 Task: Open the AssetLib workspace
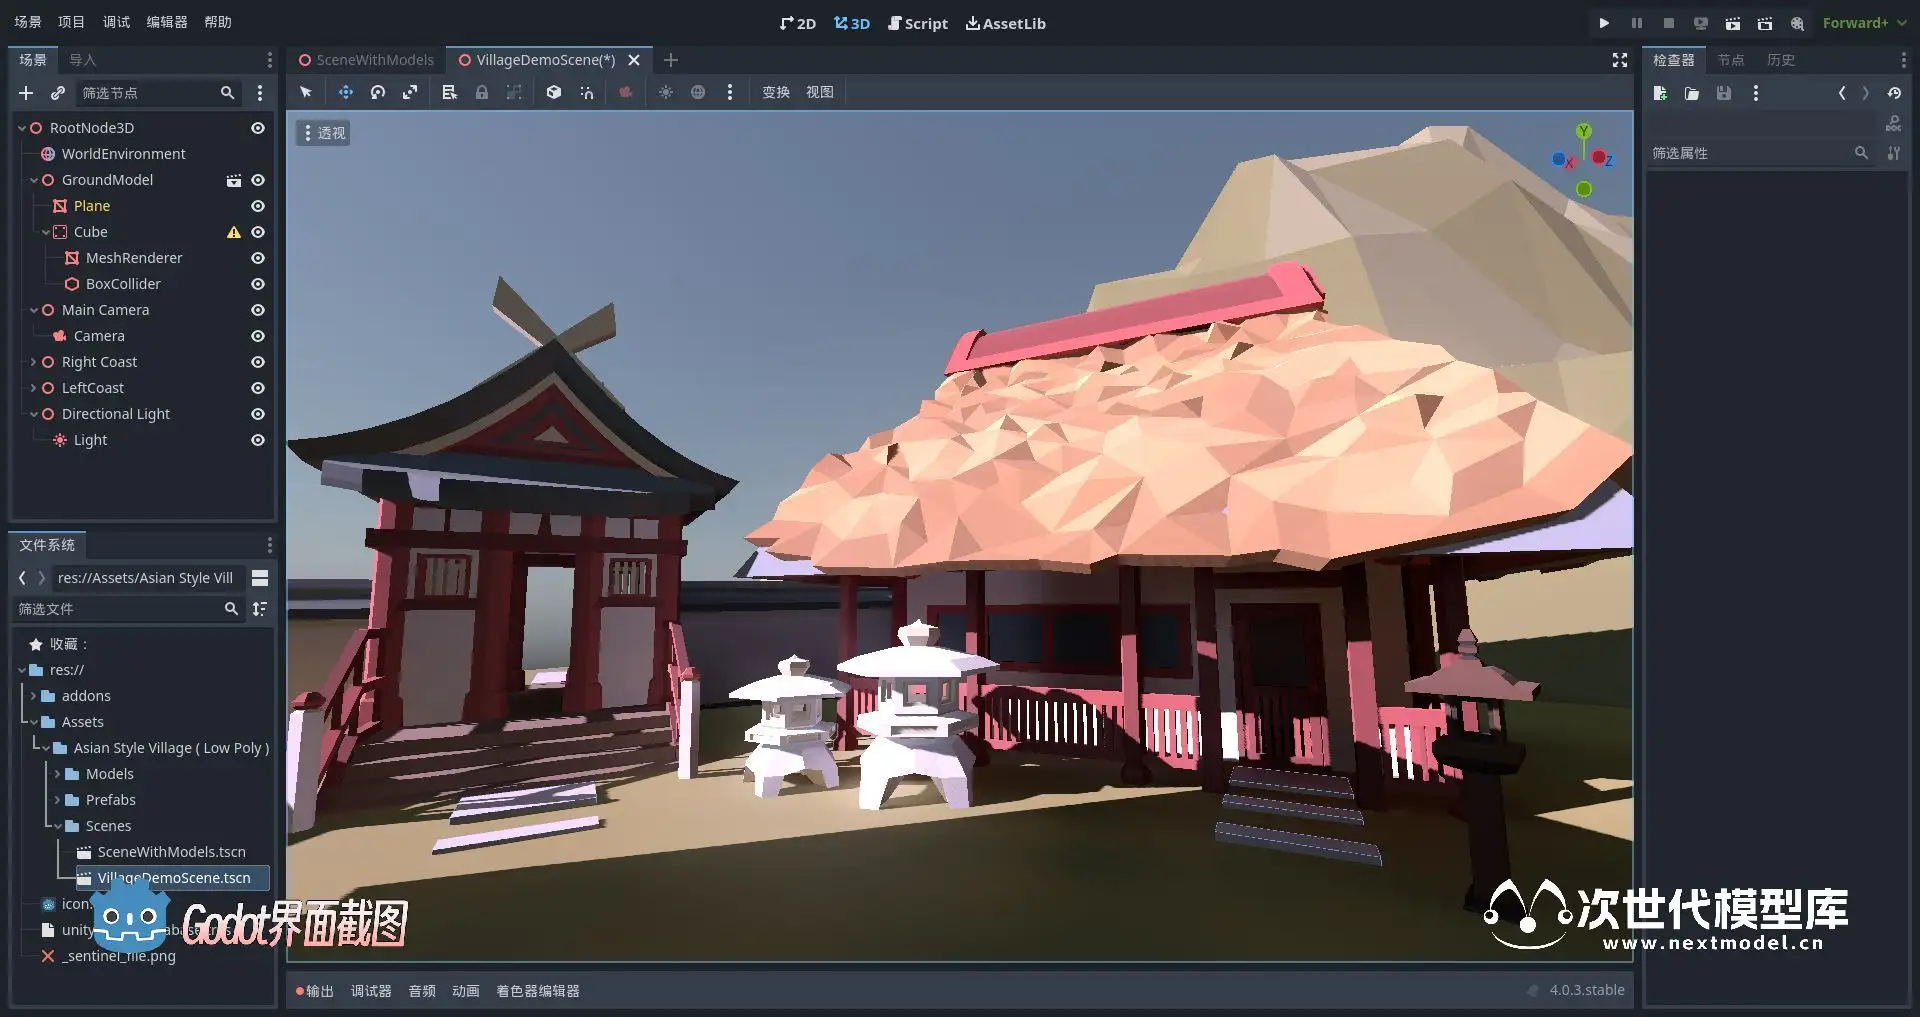click(x=1005, y=23)
